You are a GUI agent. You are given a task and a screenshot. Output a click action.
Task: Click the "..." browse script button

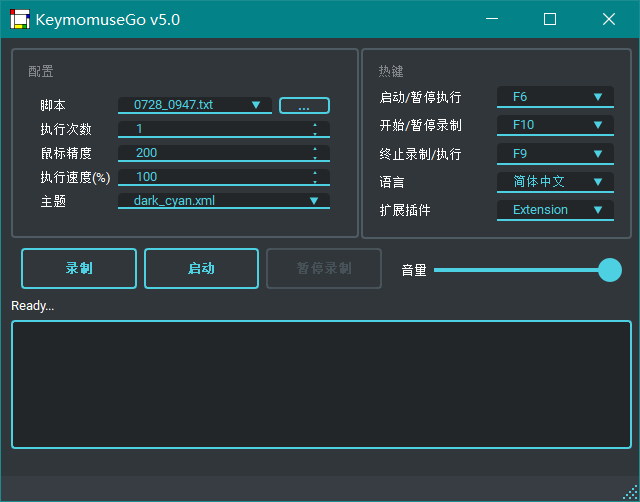pos(304,105)
